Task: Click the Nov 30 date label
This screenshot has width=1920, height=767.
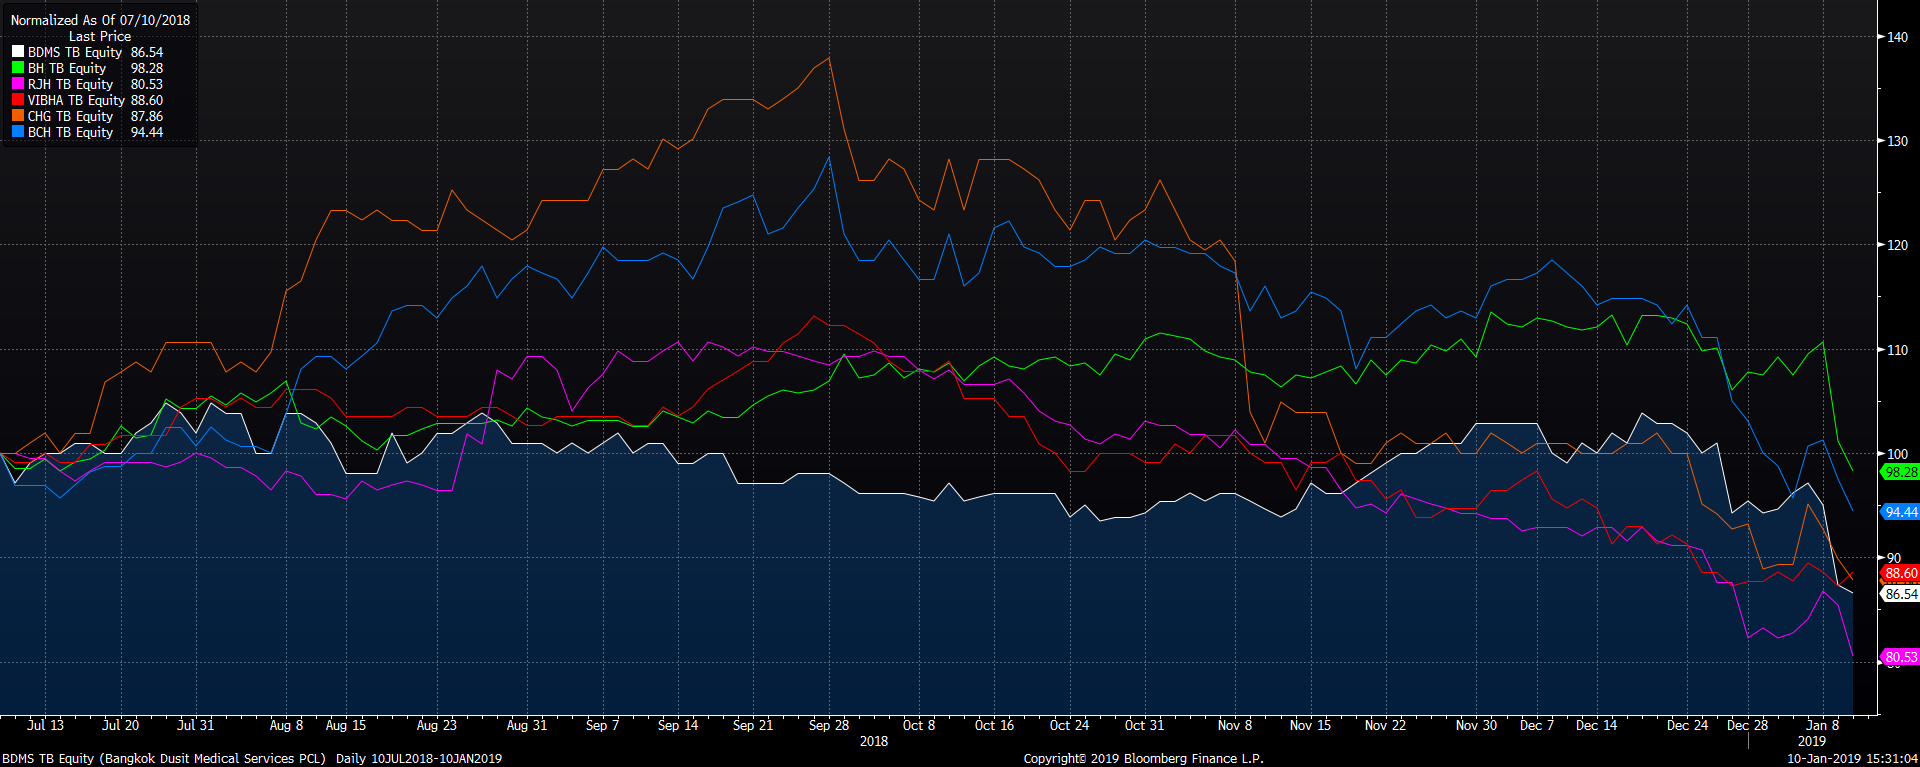Action: point(1476,725)
